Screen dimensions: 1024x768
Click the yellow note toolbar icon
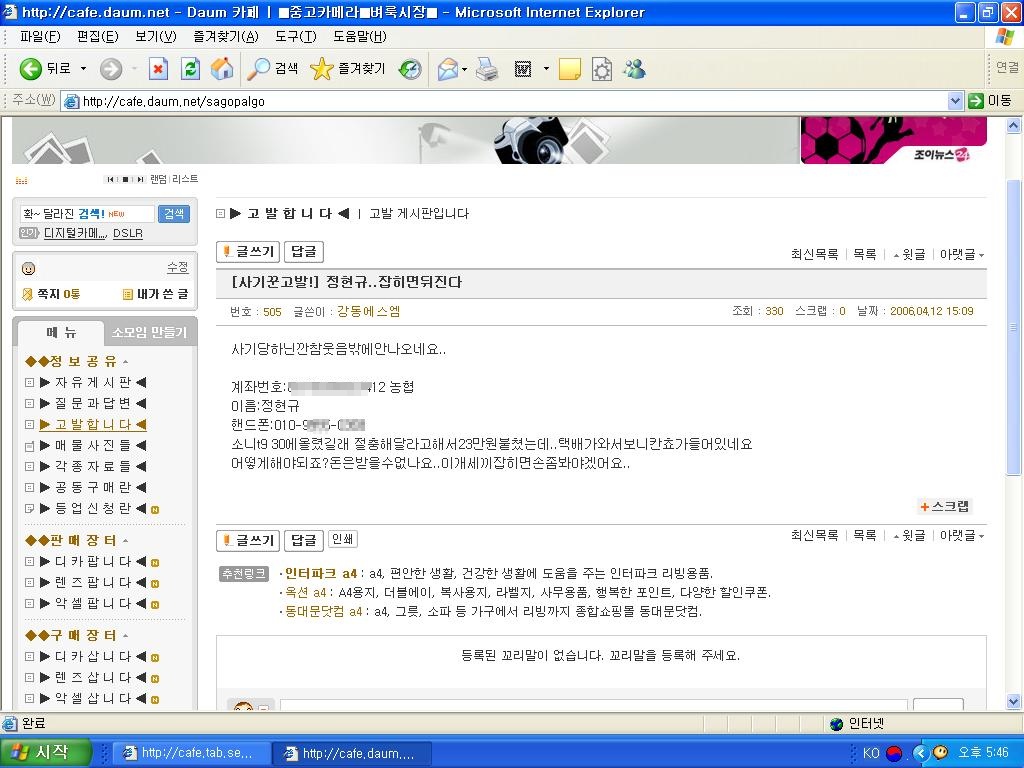tap(570, 69)
